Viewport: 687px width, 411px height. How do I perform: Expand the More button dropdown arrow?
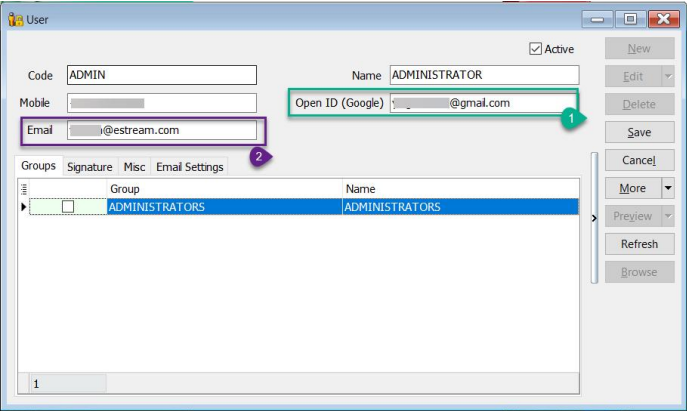[667, 188]
